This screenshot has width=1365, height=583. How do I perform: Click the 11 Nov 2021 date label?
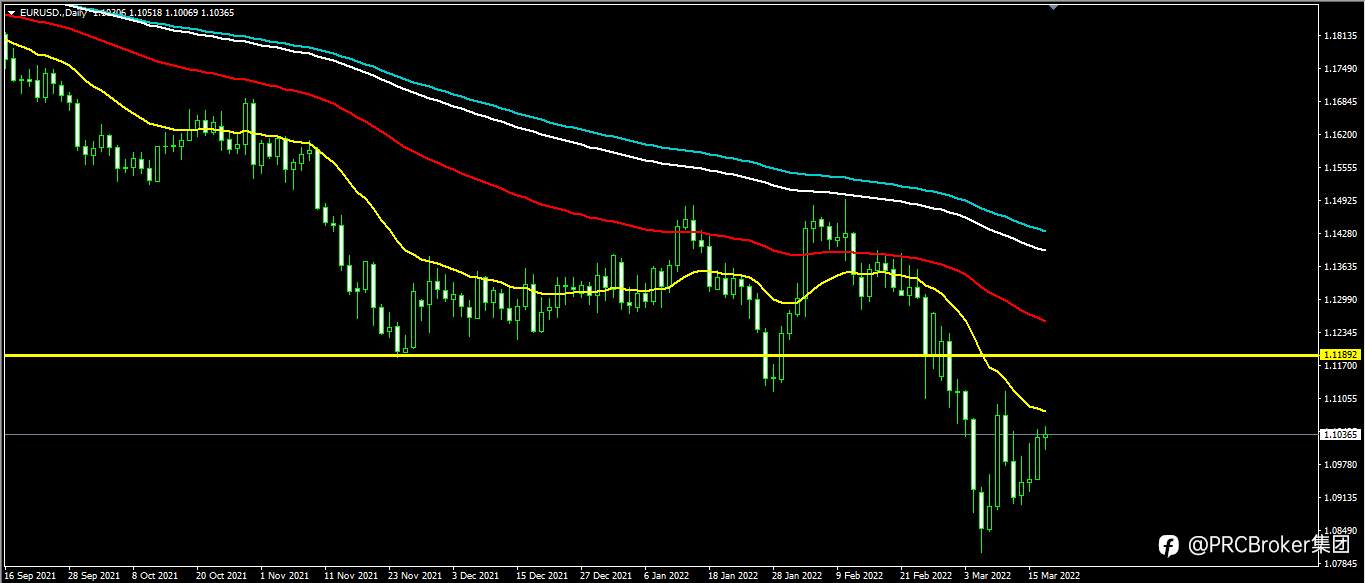[x=350, y=576]
